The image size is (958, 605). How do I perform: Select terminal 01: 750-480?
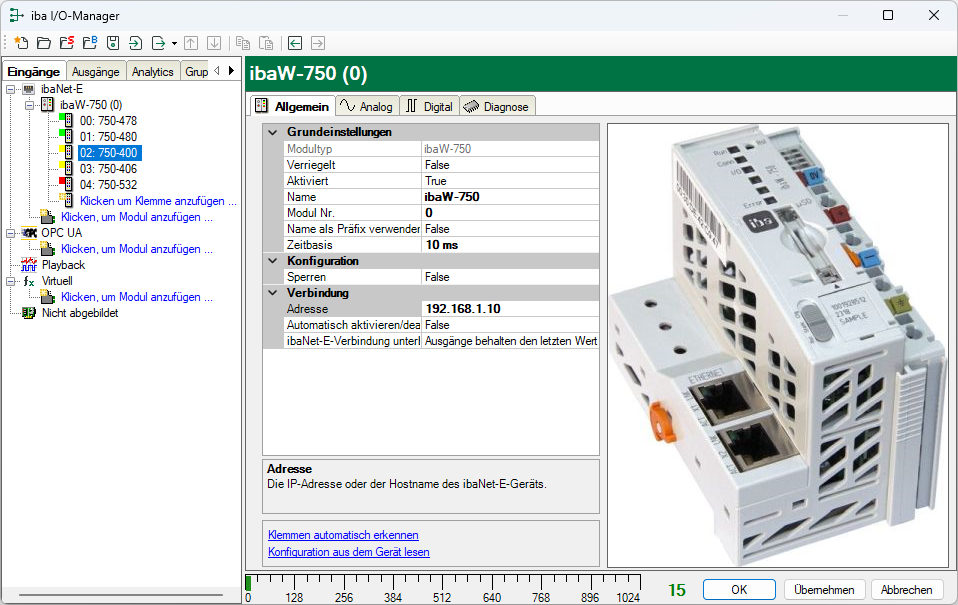(x=108, y=137)
